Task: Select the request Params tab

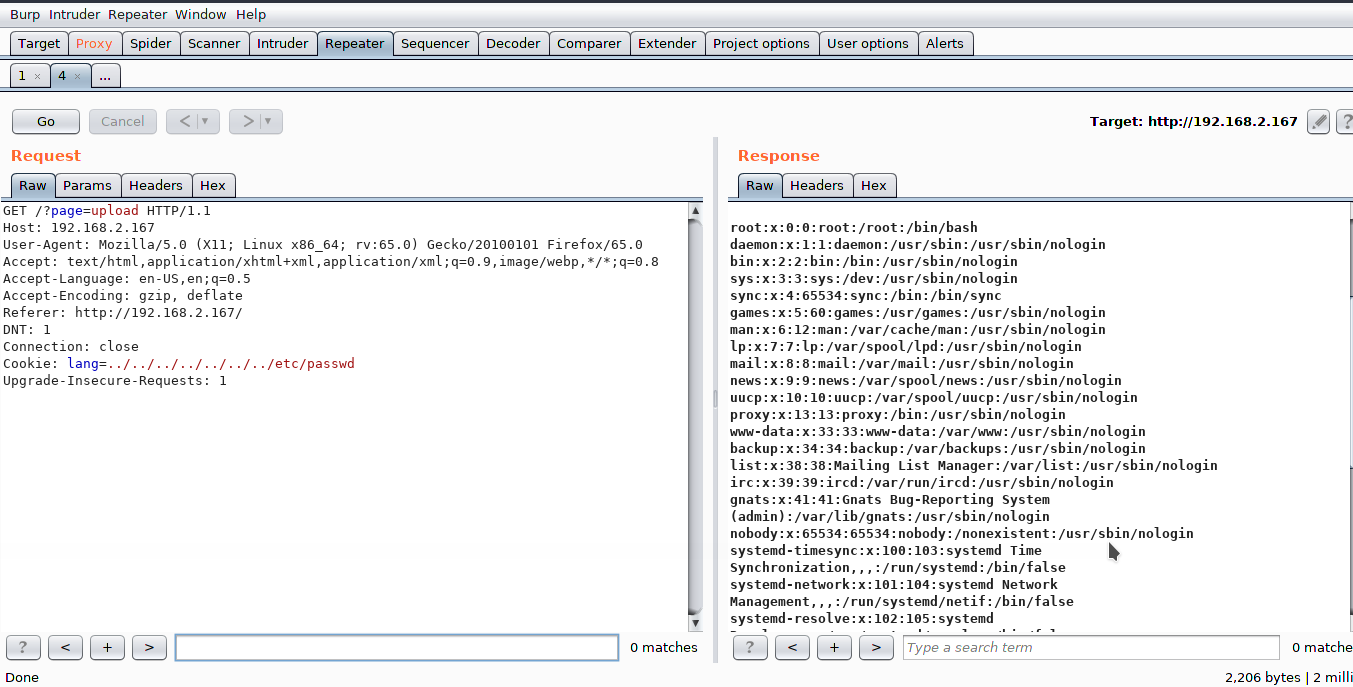Action: coord(88,185)
